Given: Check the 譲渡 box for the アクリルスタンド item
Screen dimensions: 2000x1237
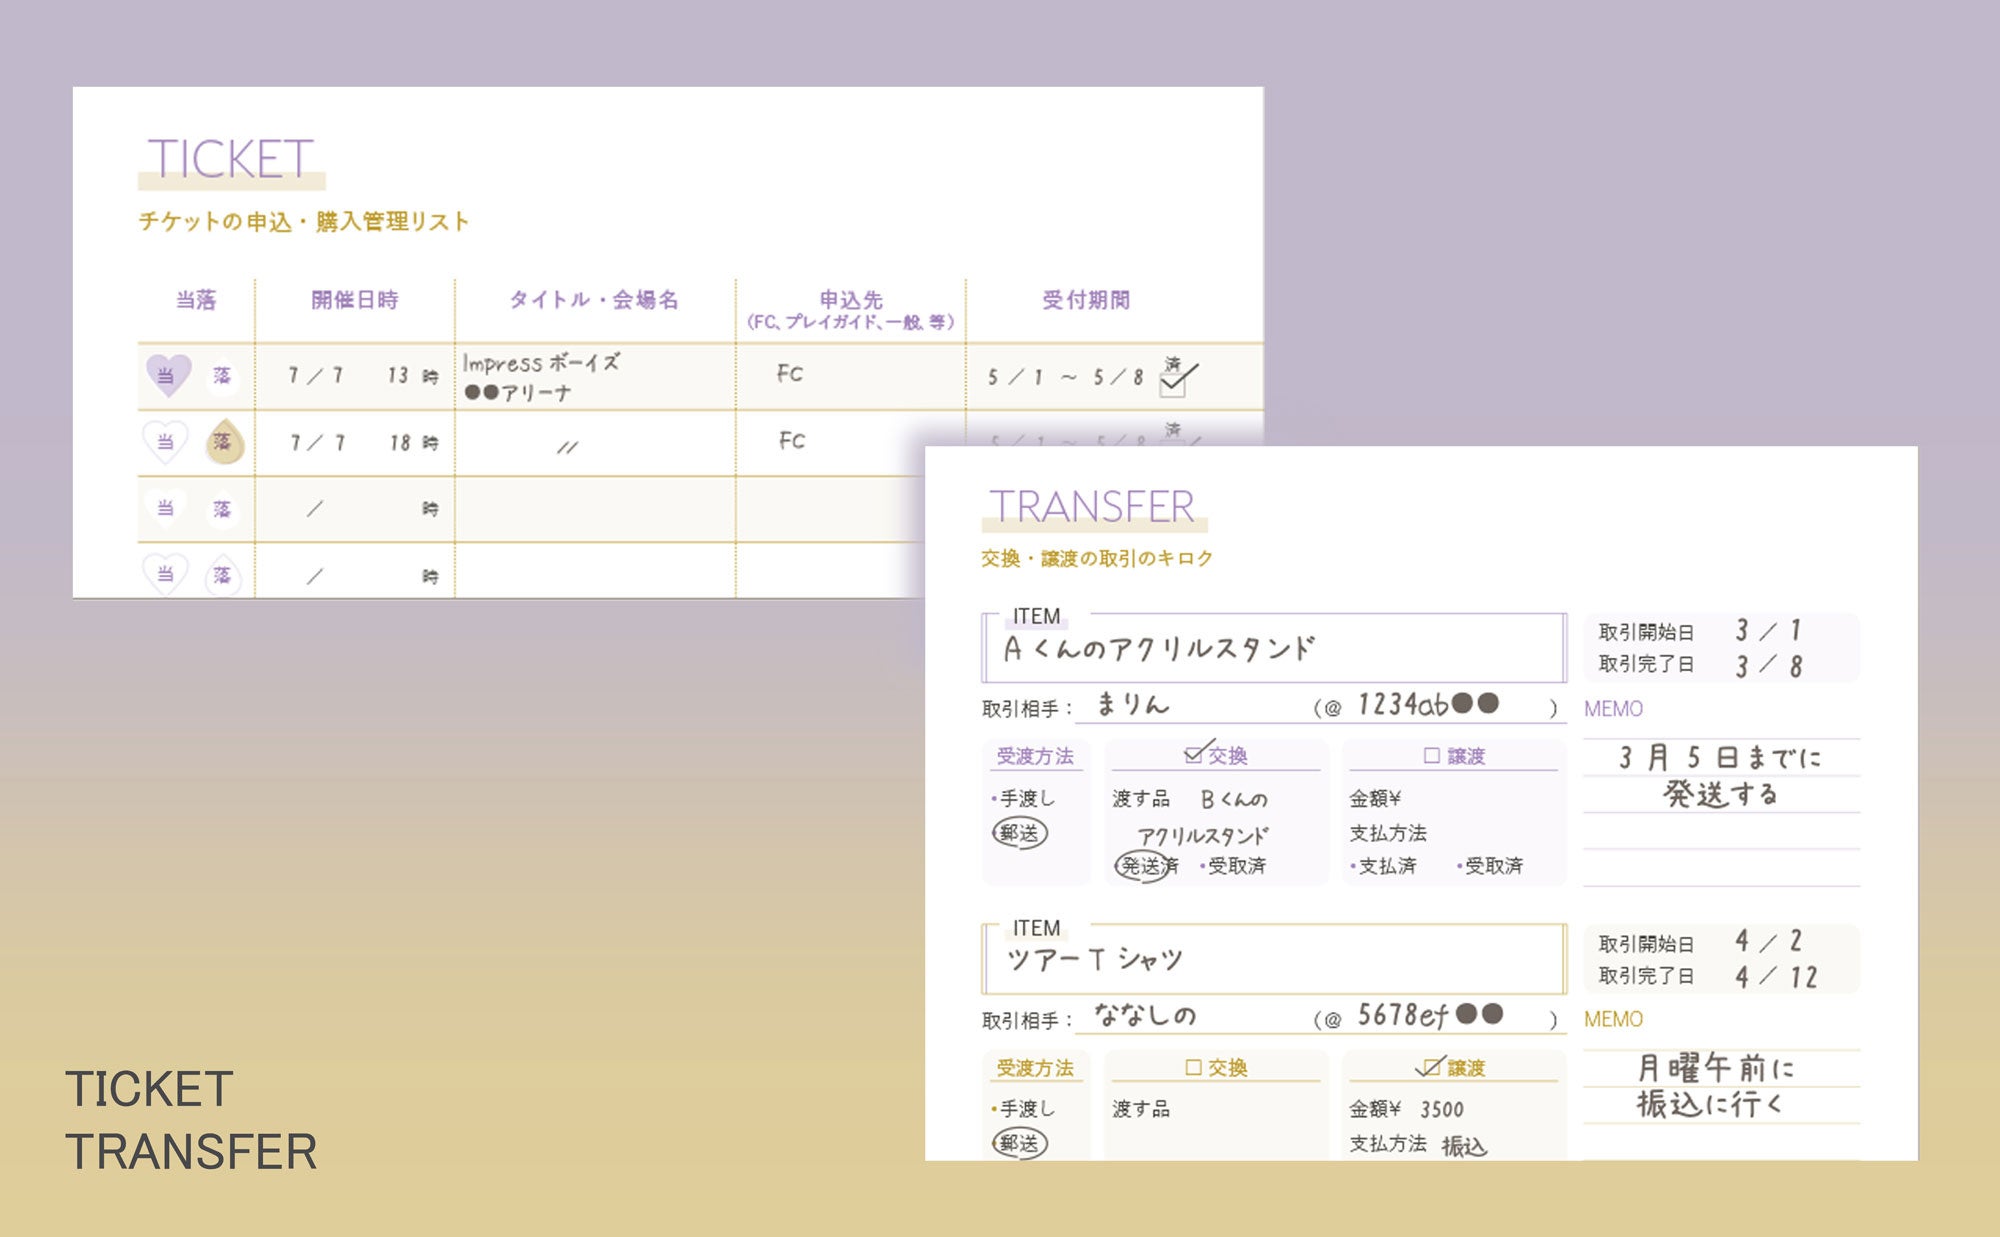Looking at the screenshot, I should tap(1431, 756).
